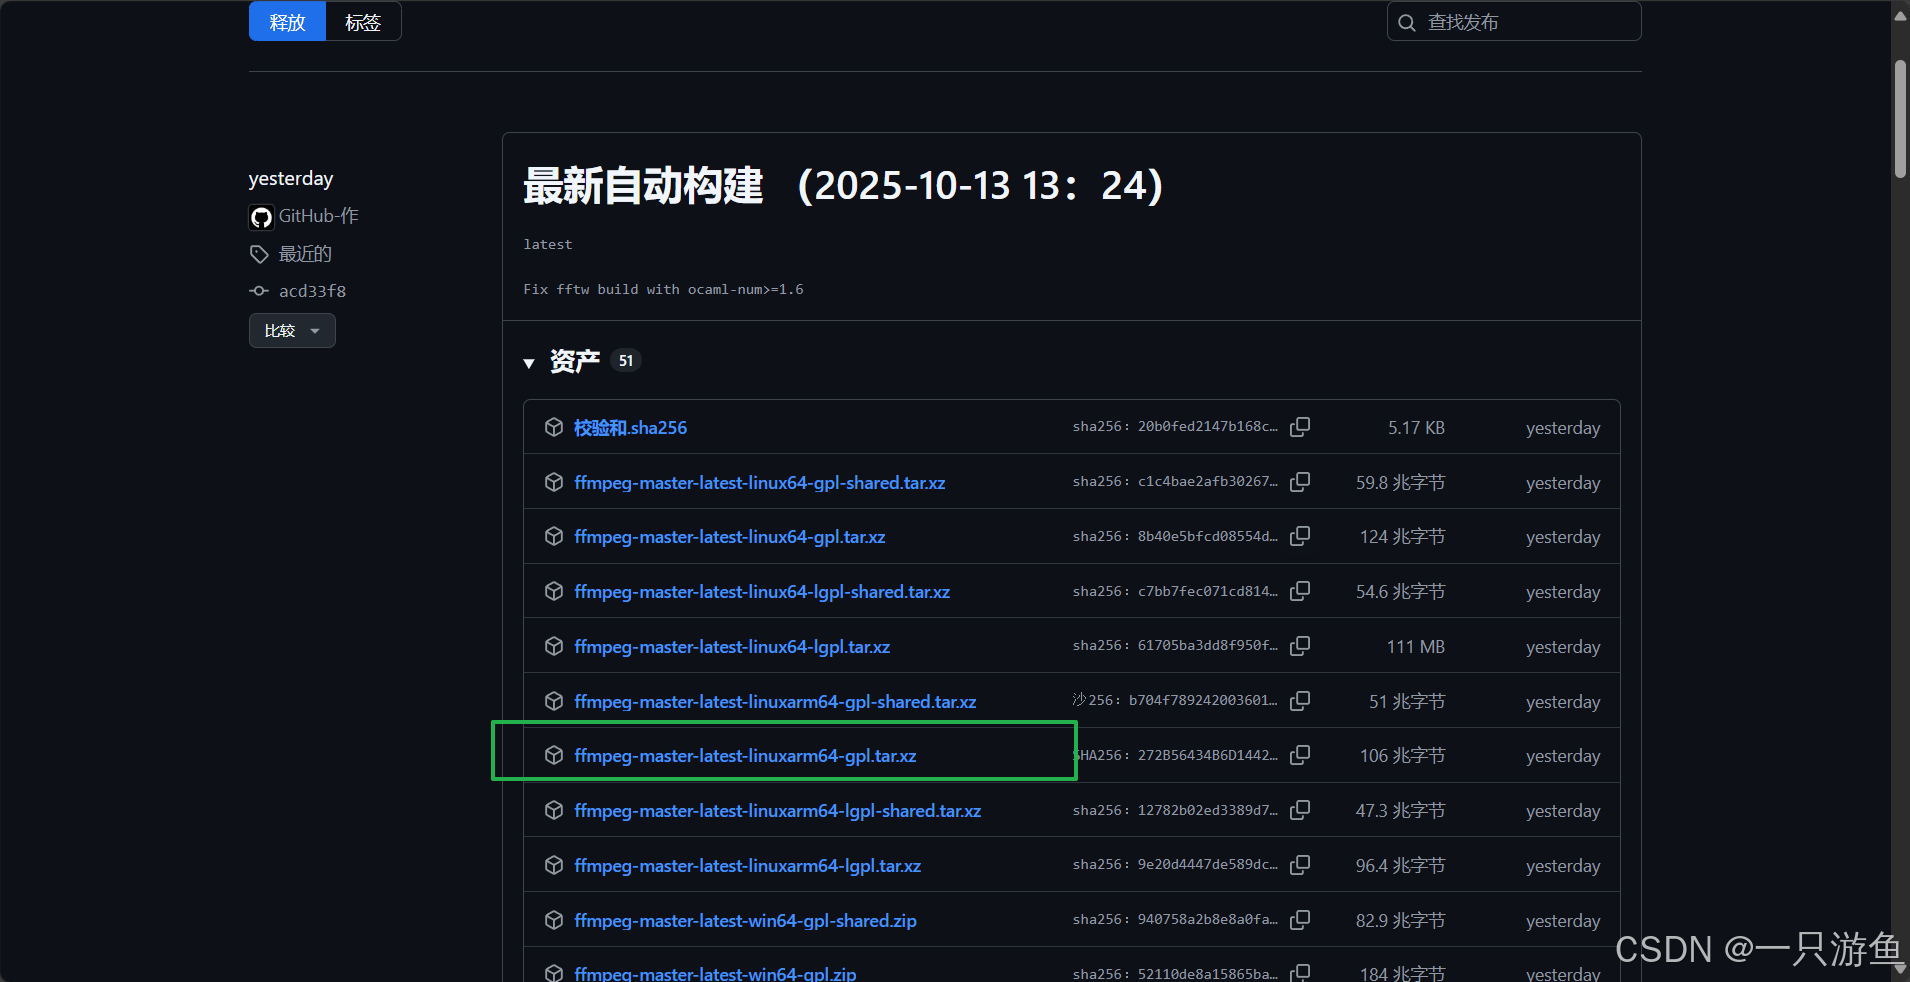Copy sha256 of linux64-gpl-shared.tar.xz
Screen dimensions: 1910x982
[x=1300, y=482]
